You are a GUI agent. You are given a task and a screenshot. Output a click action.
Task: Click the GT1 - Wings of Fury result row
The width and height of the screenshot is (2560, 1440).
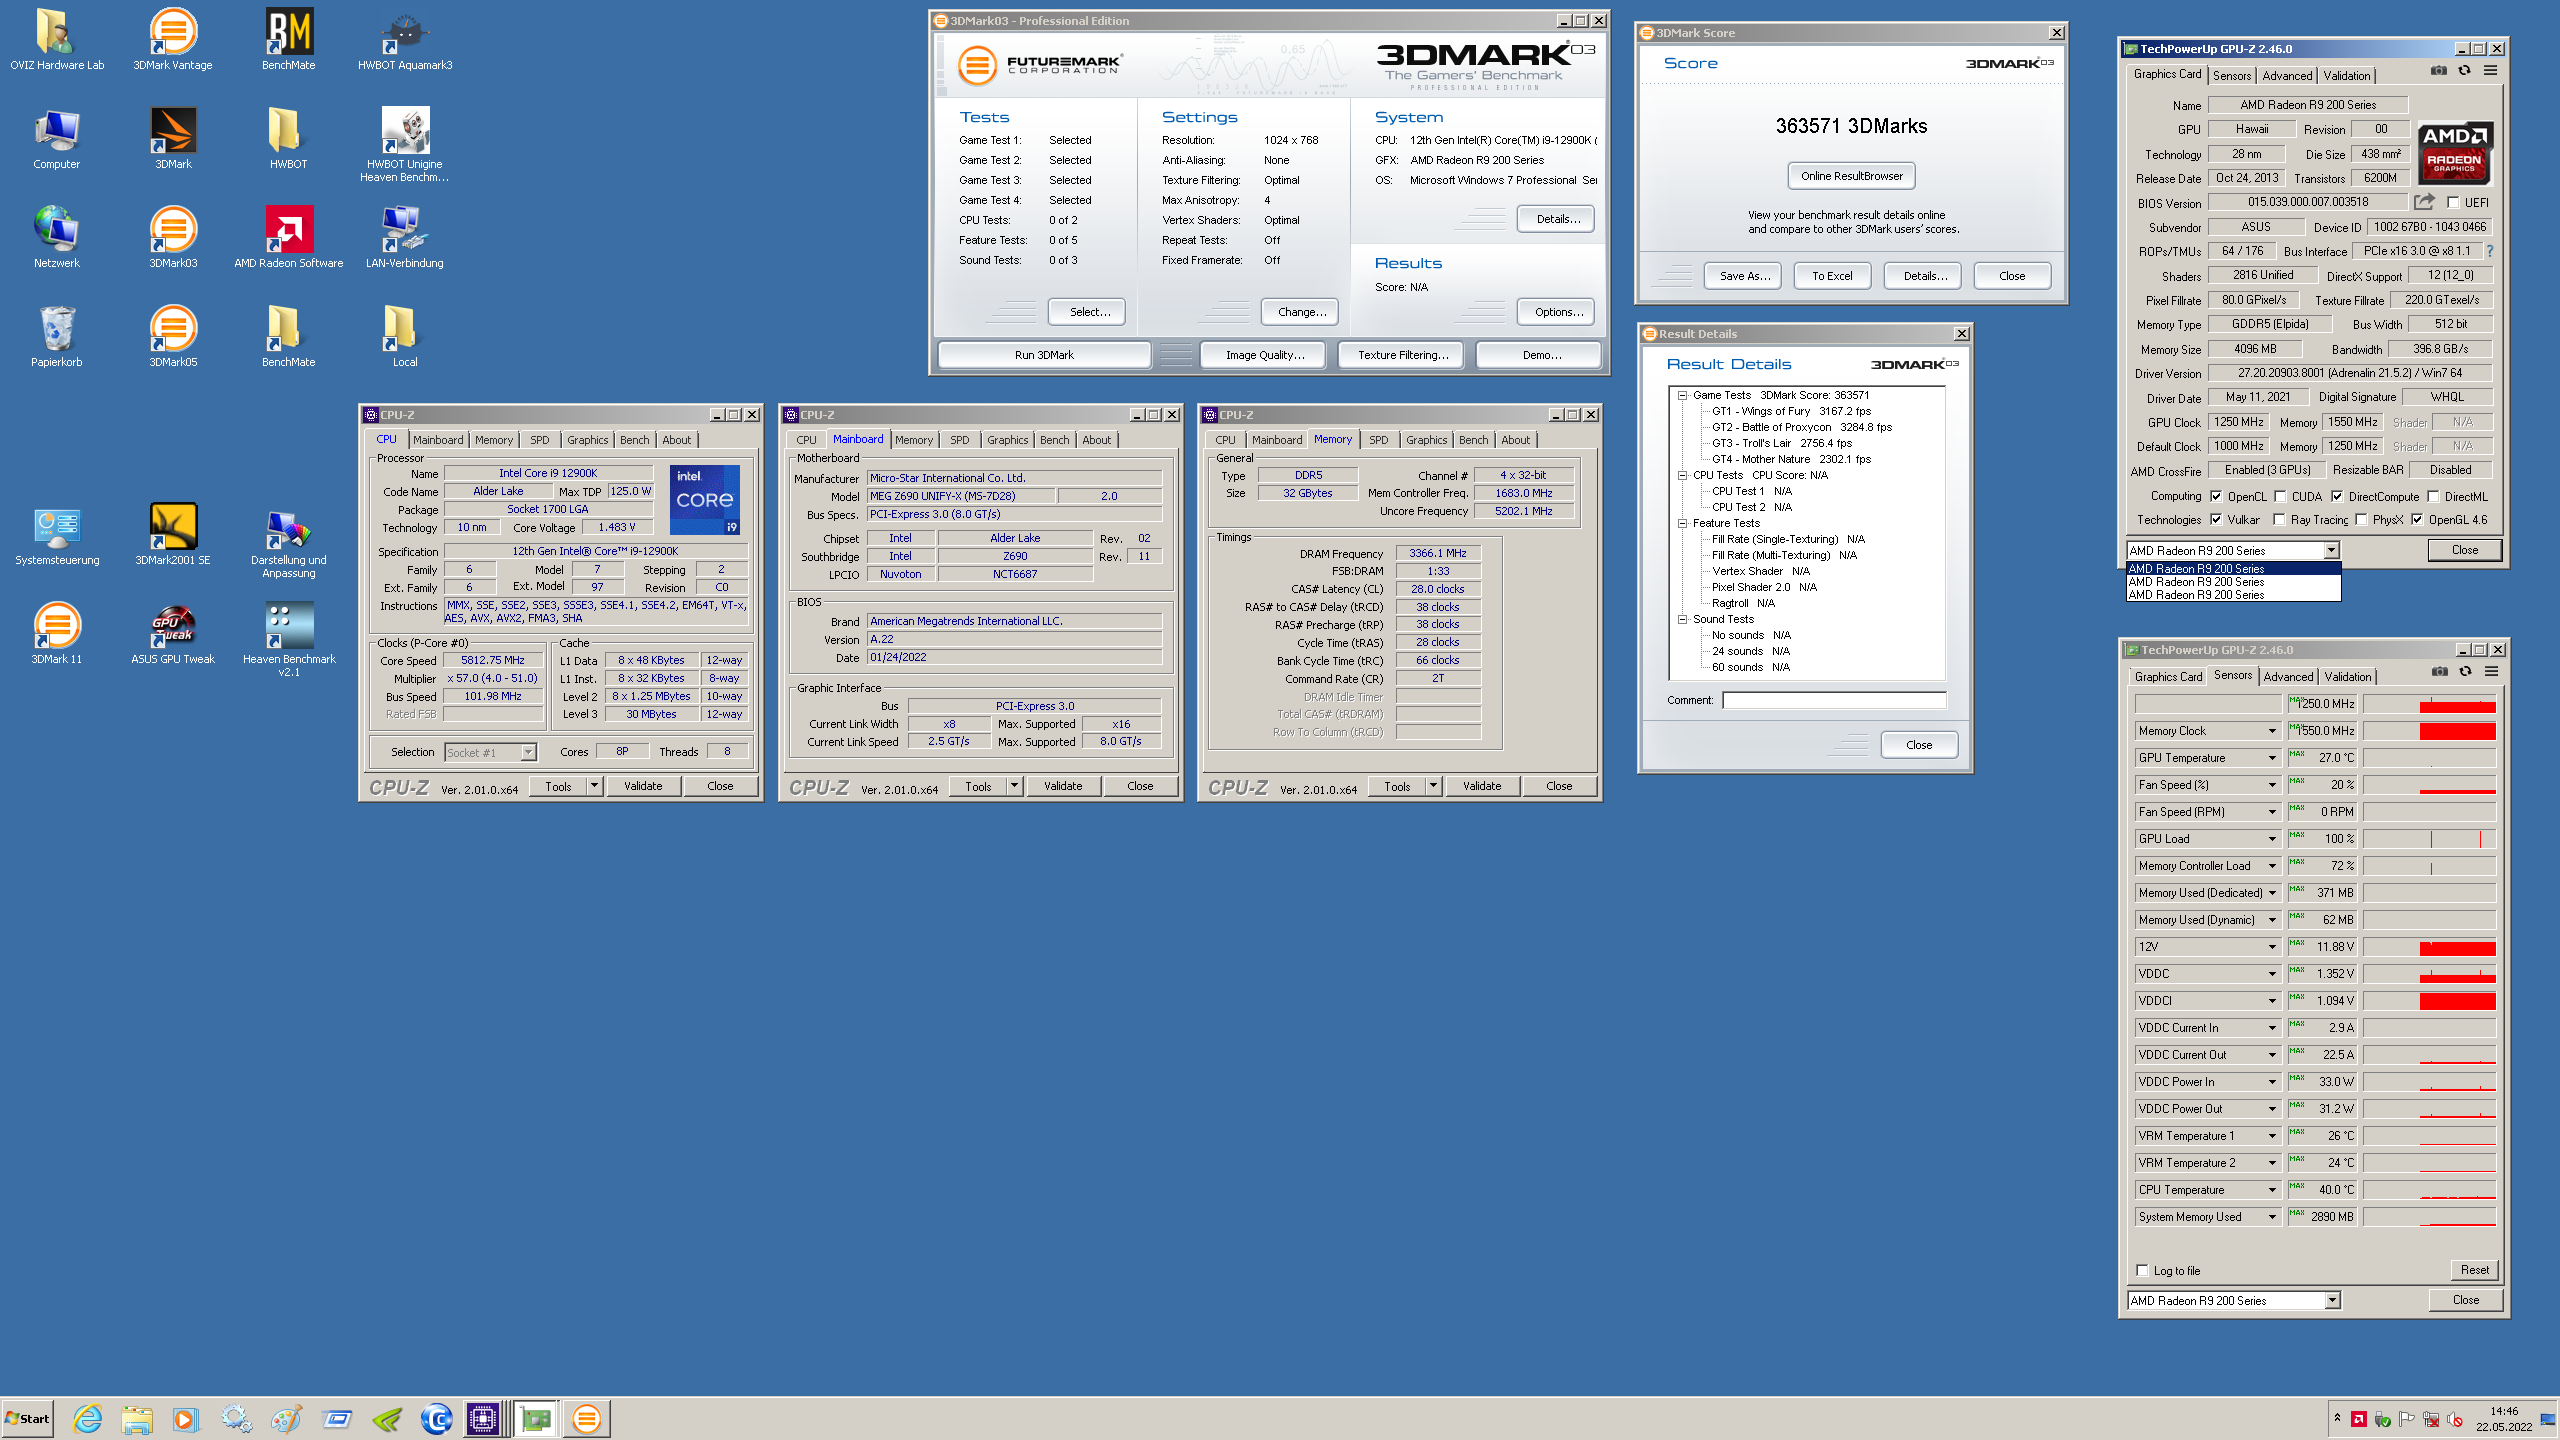[1790, 411]
